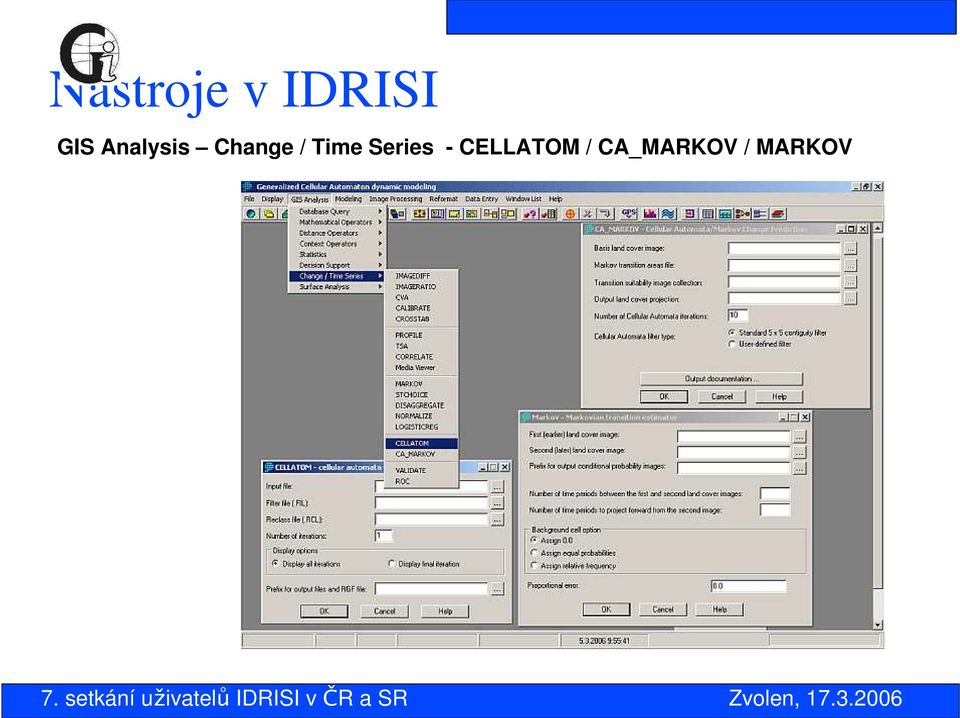Choose MARKOV from the submenu
Image resolution: width=960 pixels, height=718 pixels.
click(422, 384)
